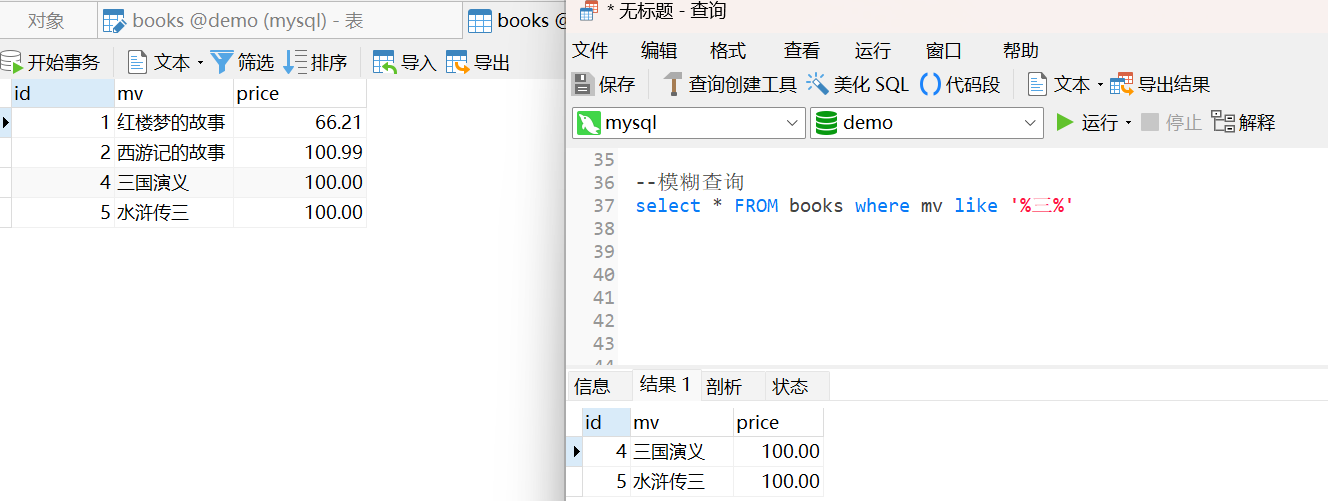Click id header in query results grid

pos(606,422)
